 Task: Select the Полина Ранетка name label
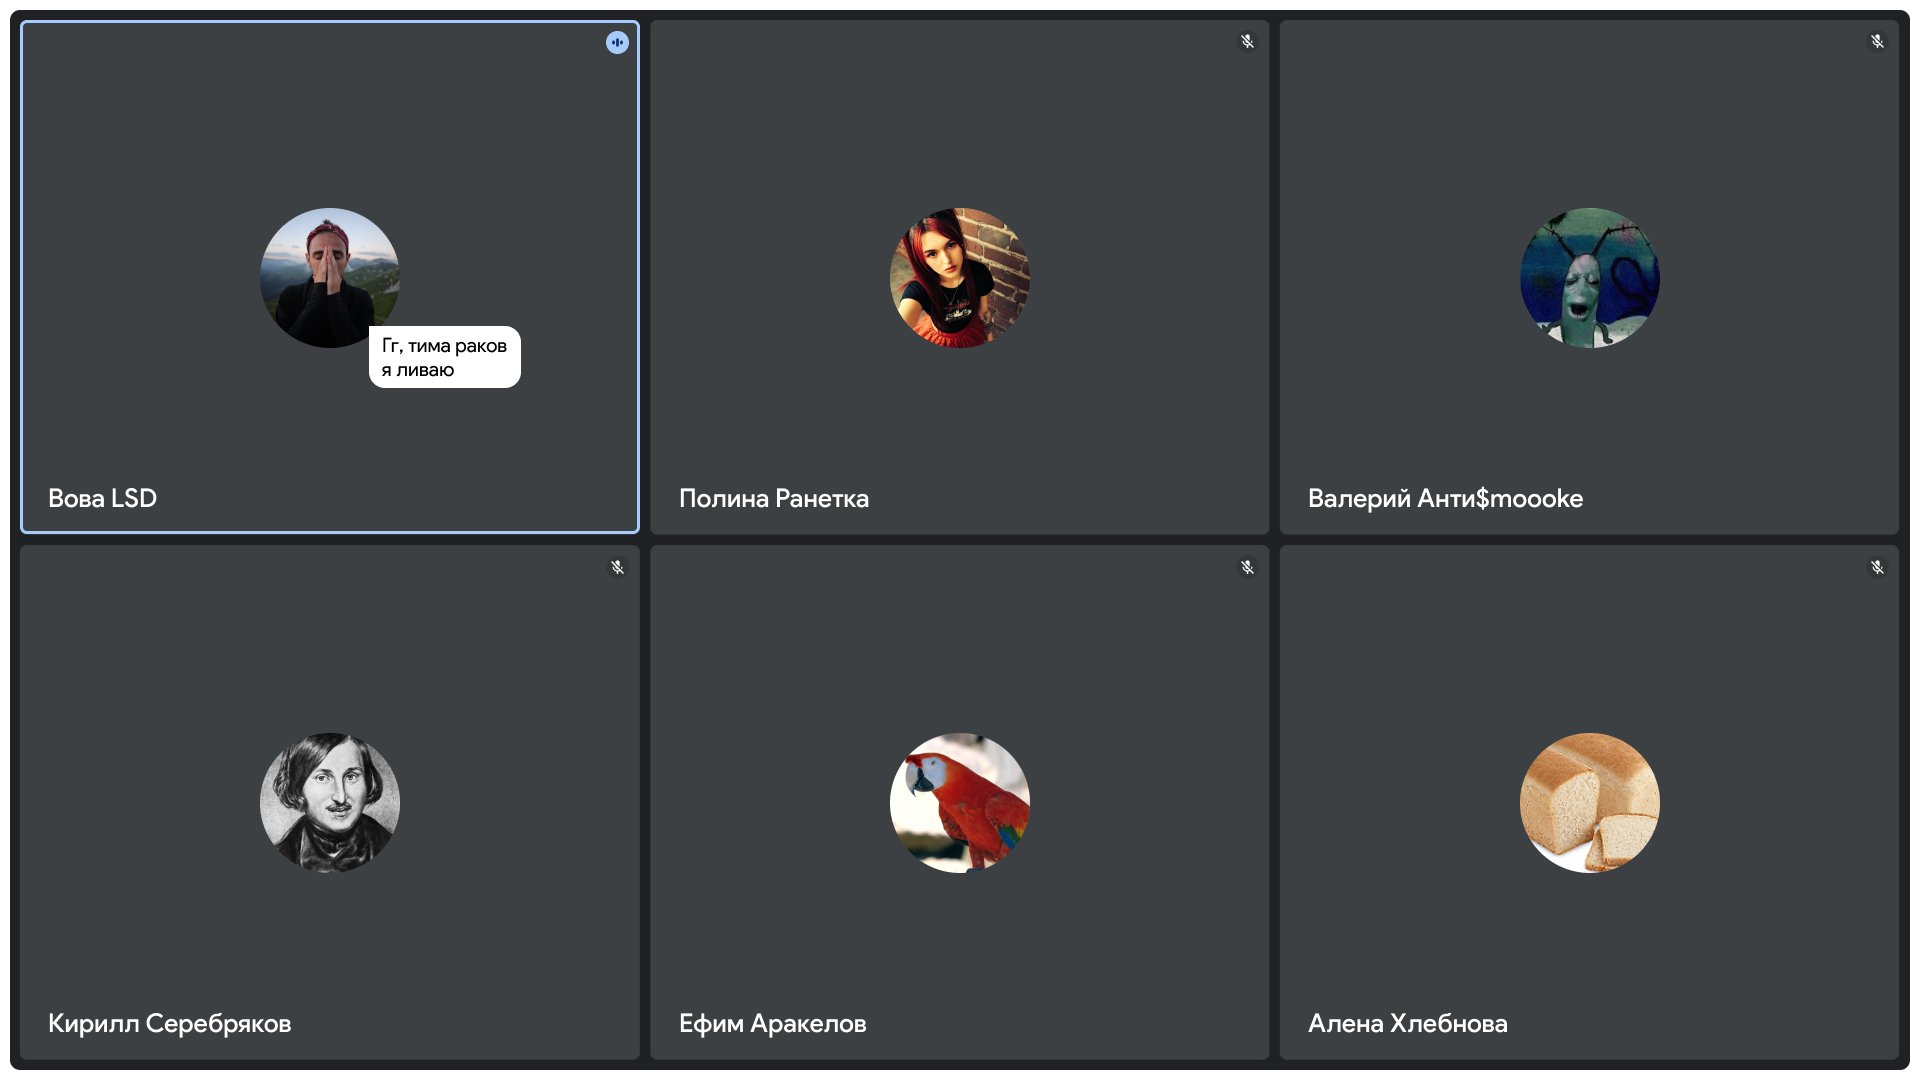pyautogui.click(x=773, y=498)
